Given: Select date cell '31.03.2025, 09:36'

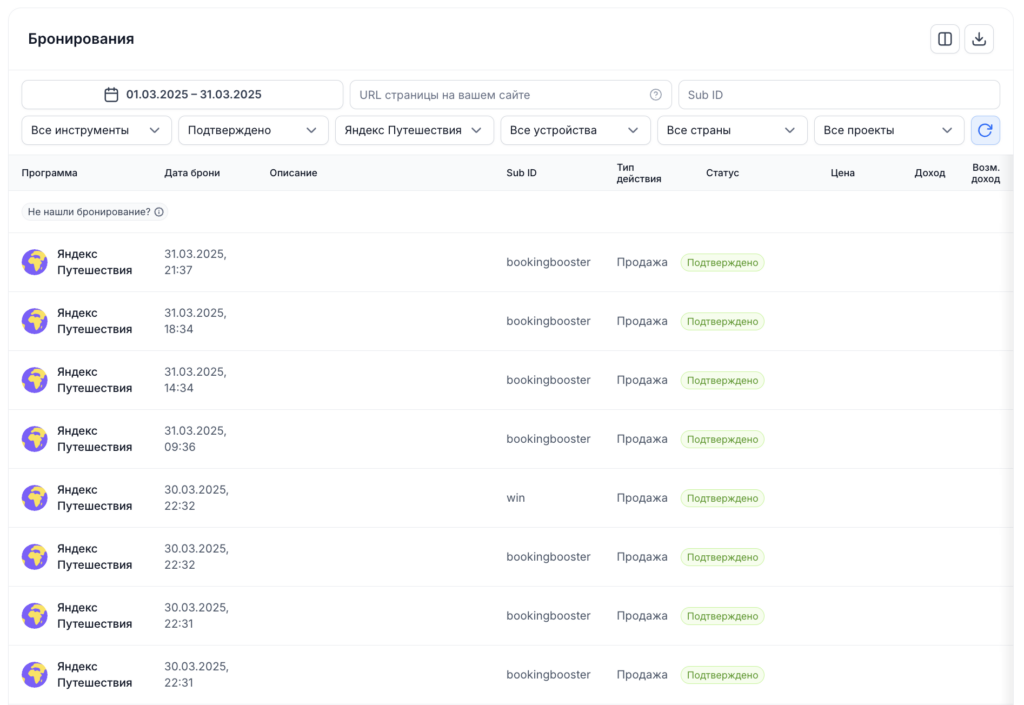Looking at the screenshot, I should click(195, 439).
